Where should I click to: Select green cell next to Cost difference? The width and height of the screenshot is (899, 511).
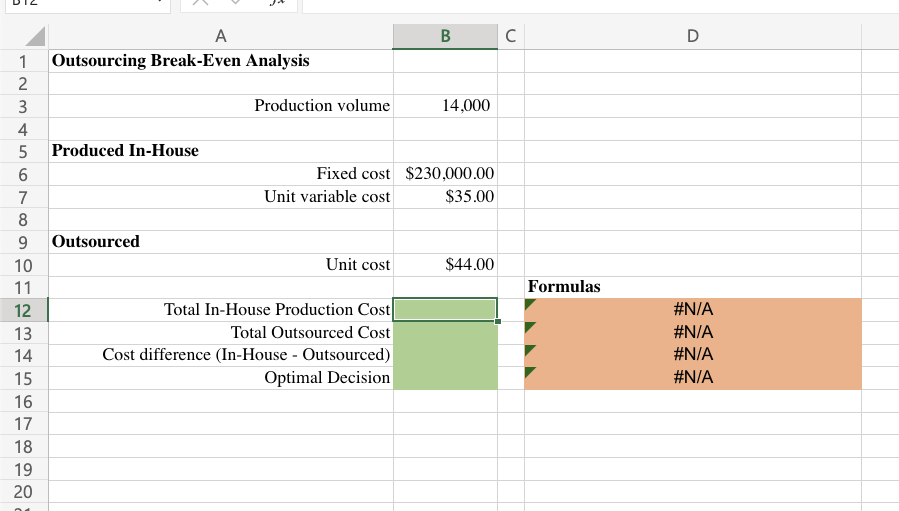(x=445, y=356)
